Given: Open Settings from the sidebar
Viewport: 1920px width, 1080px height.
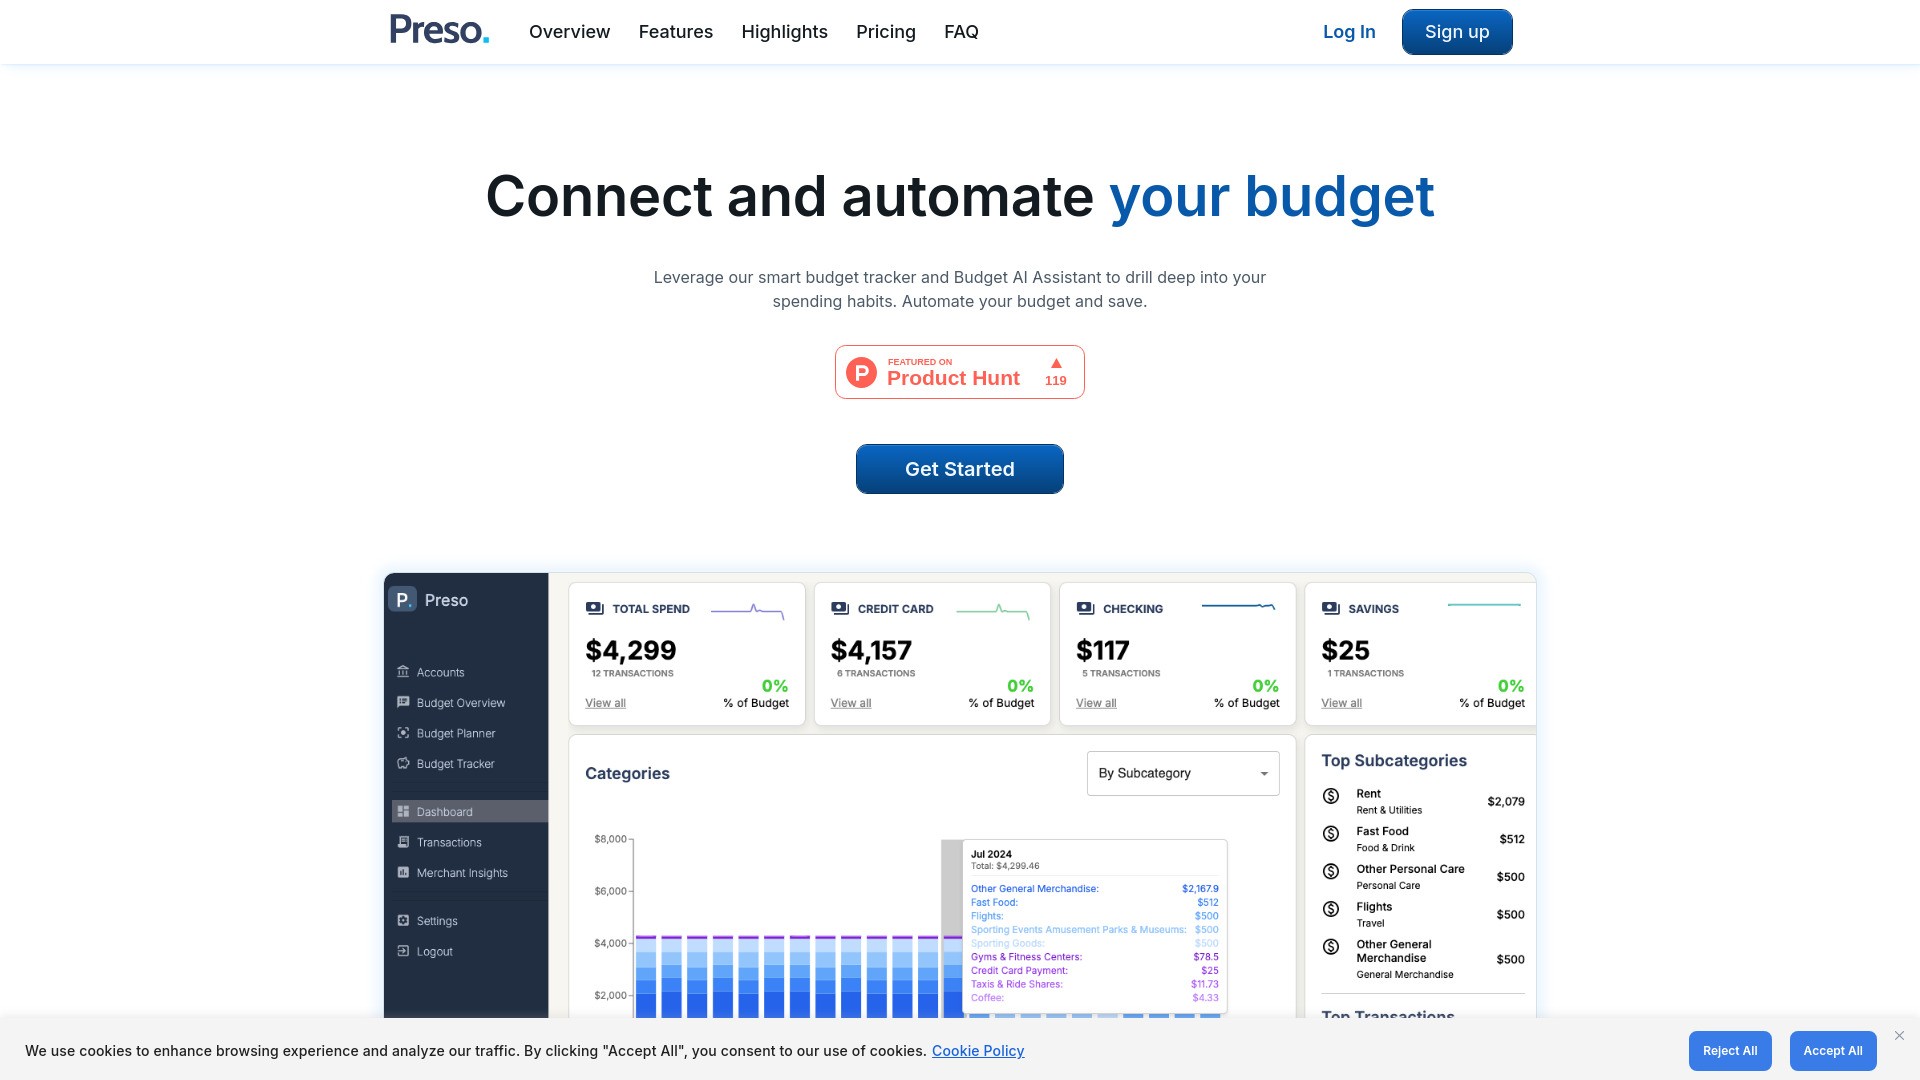Looking at the screenshot, I should [x=437, y=920].
